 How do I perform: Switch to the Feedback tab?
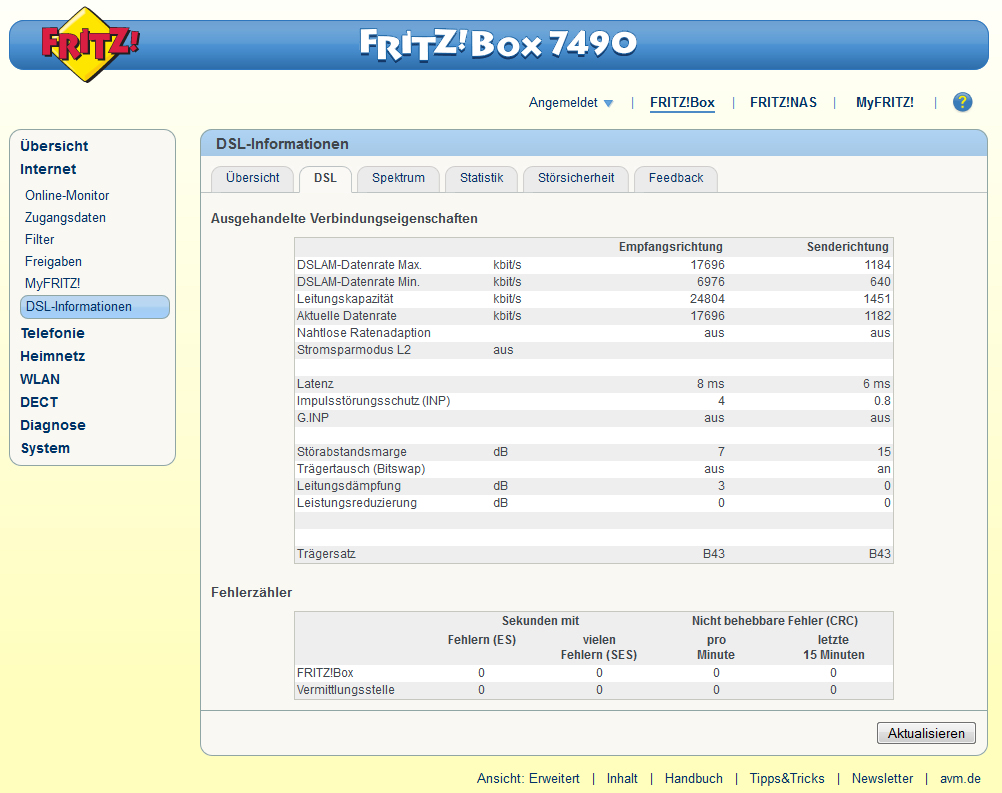(675, 178)
